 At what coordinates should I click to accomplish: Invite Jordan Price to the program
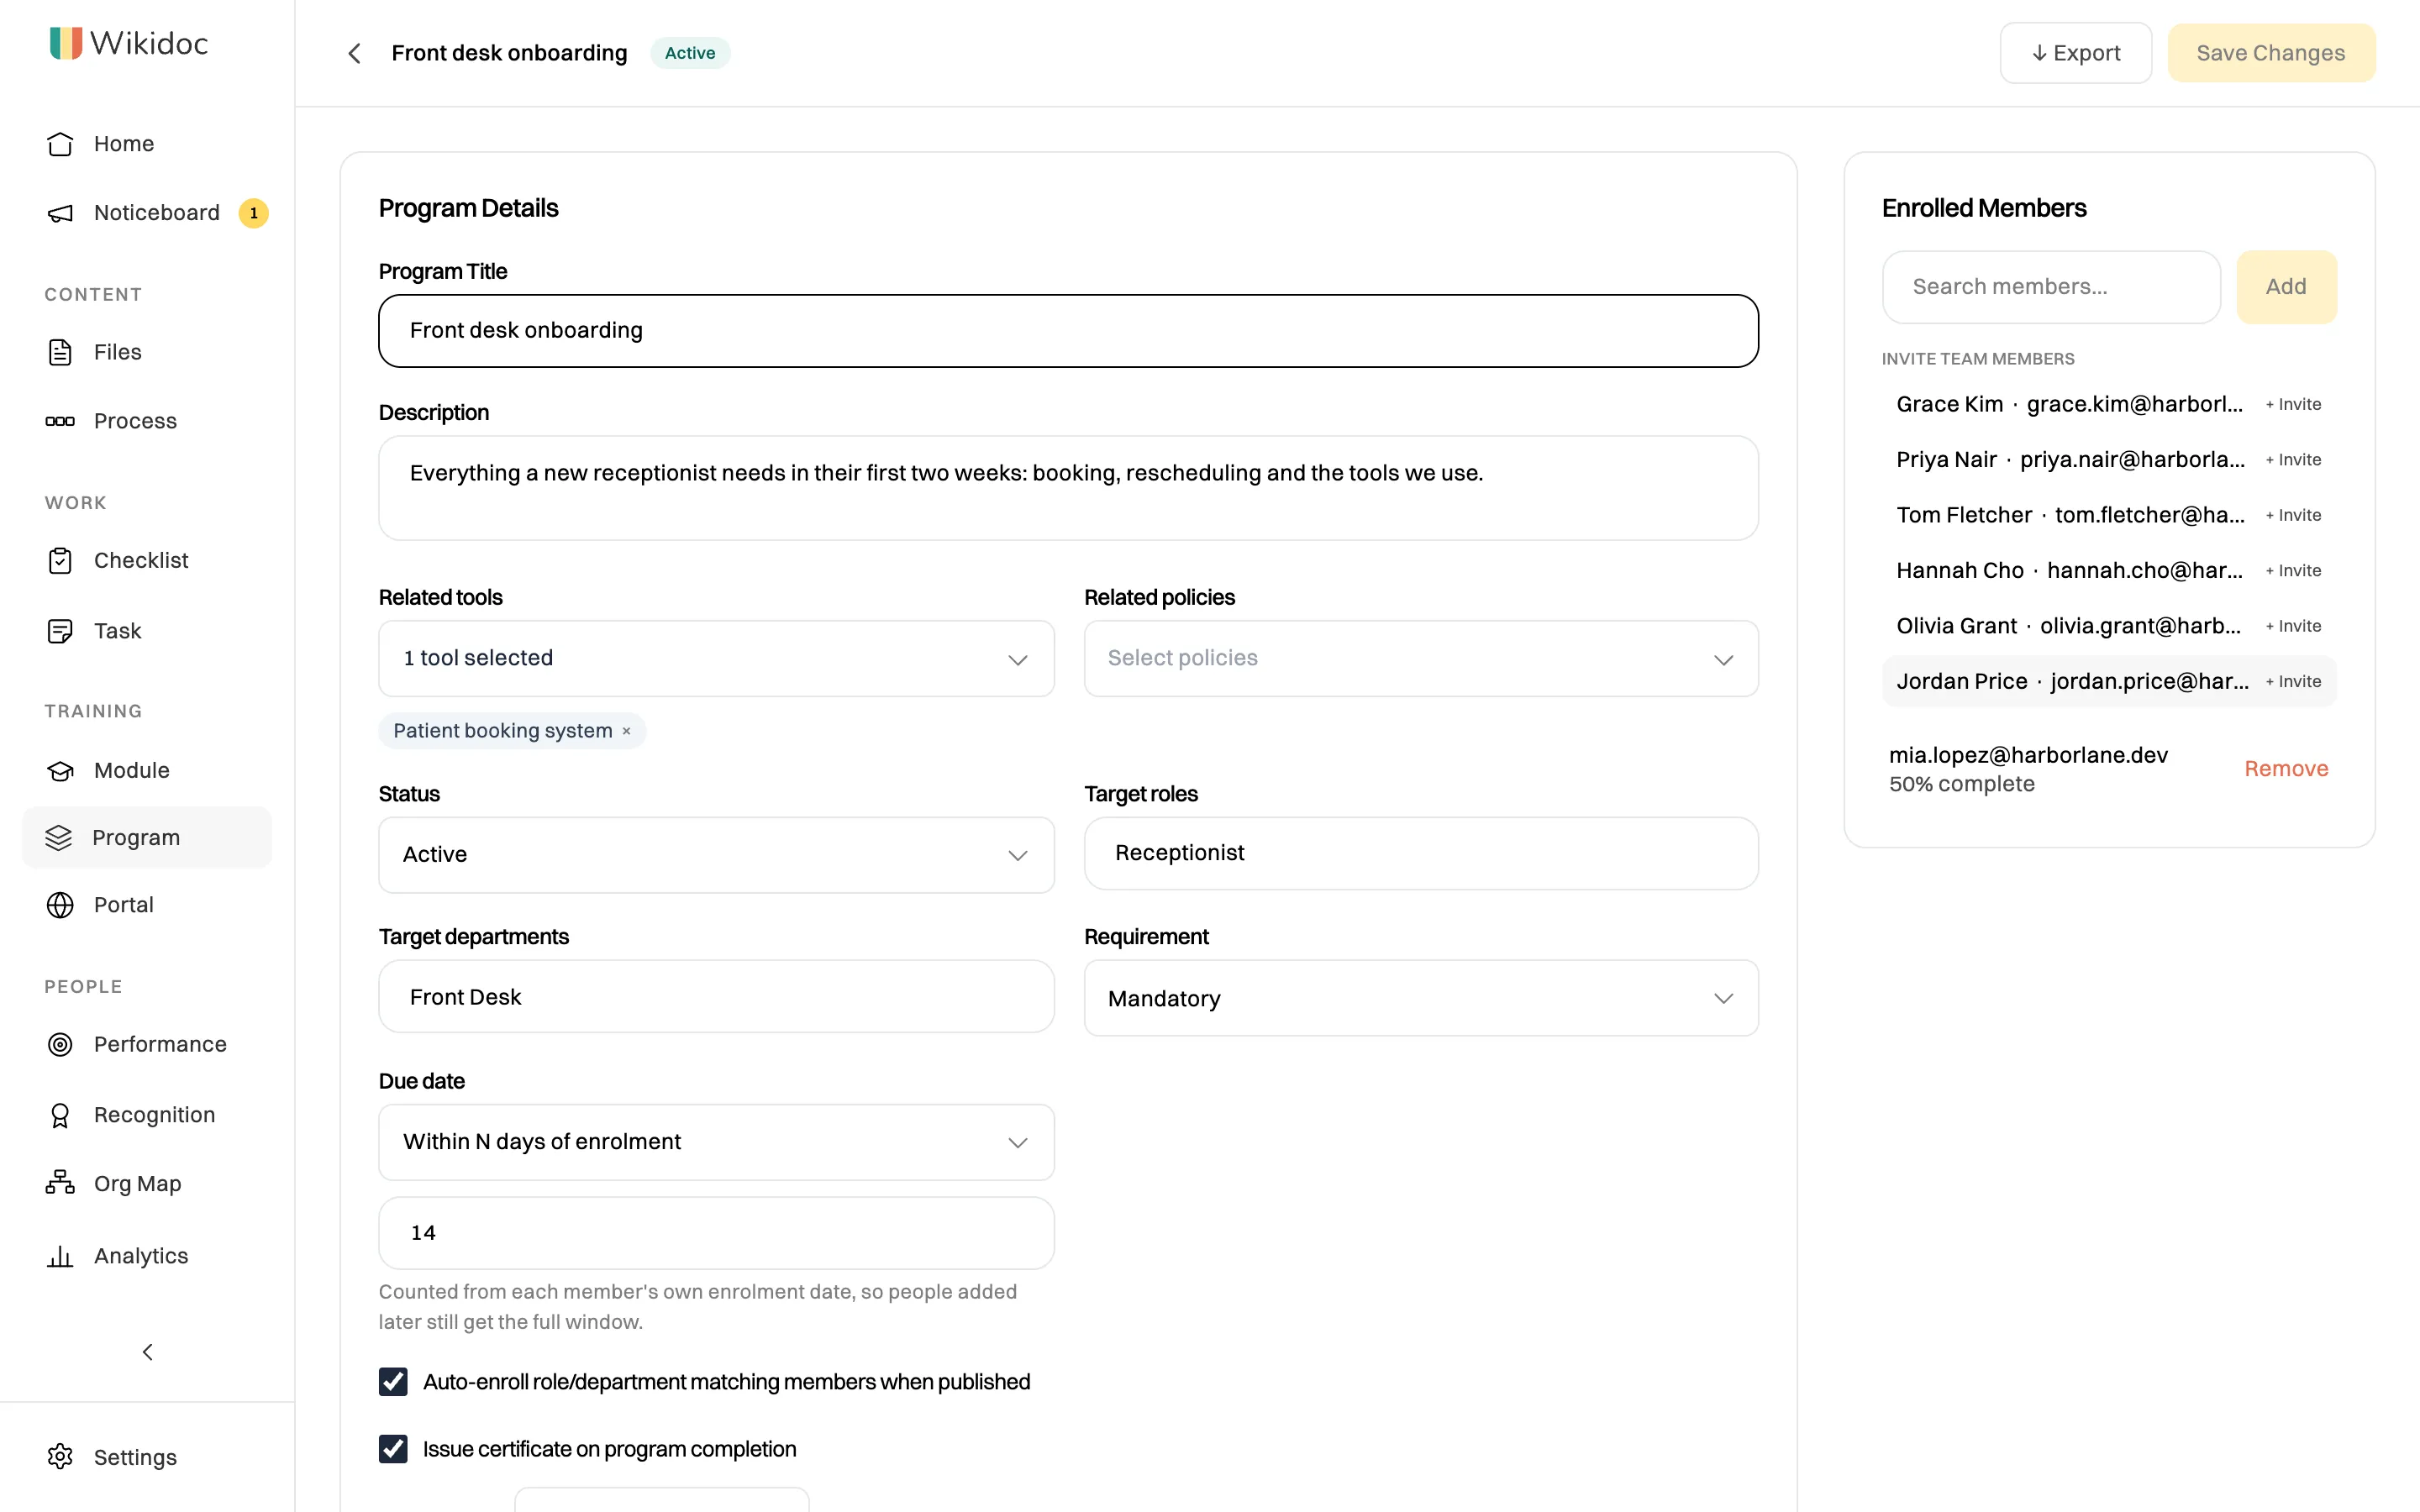coord(2293,682)
